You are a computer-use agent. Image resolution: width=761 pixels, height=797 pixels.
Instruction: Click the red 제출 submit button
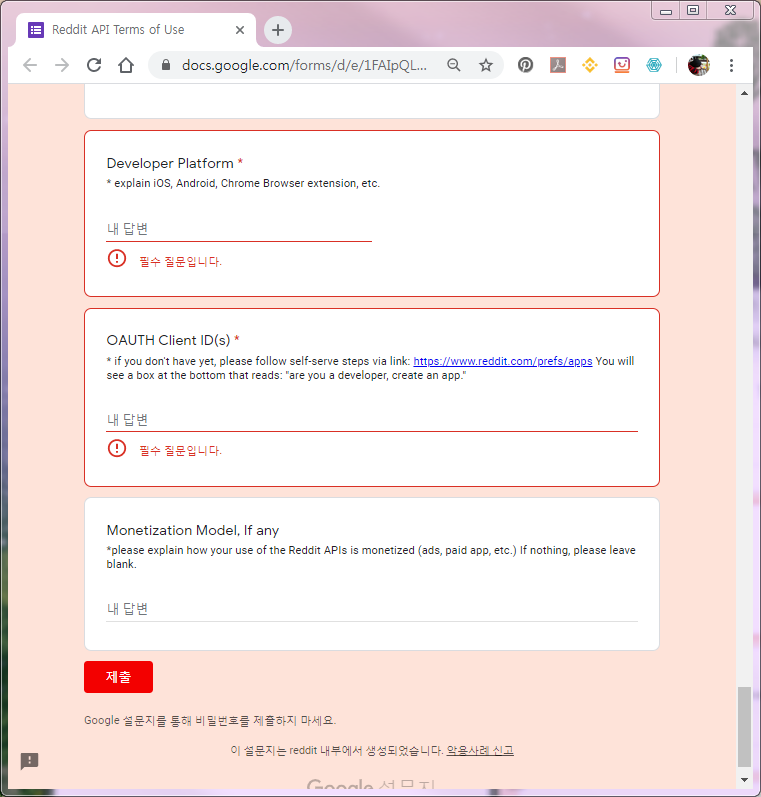pyautogui.click(x=118, y=677)
